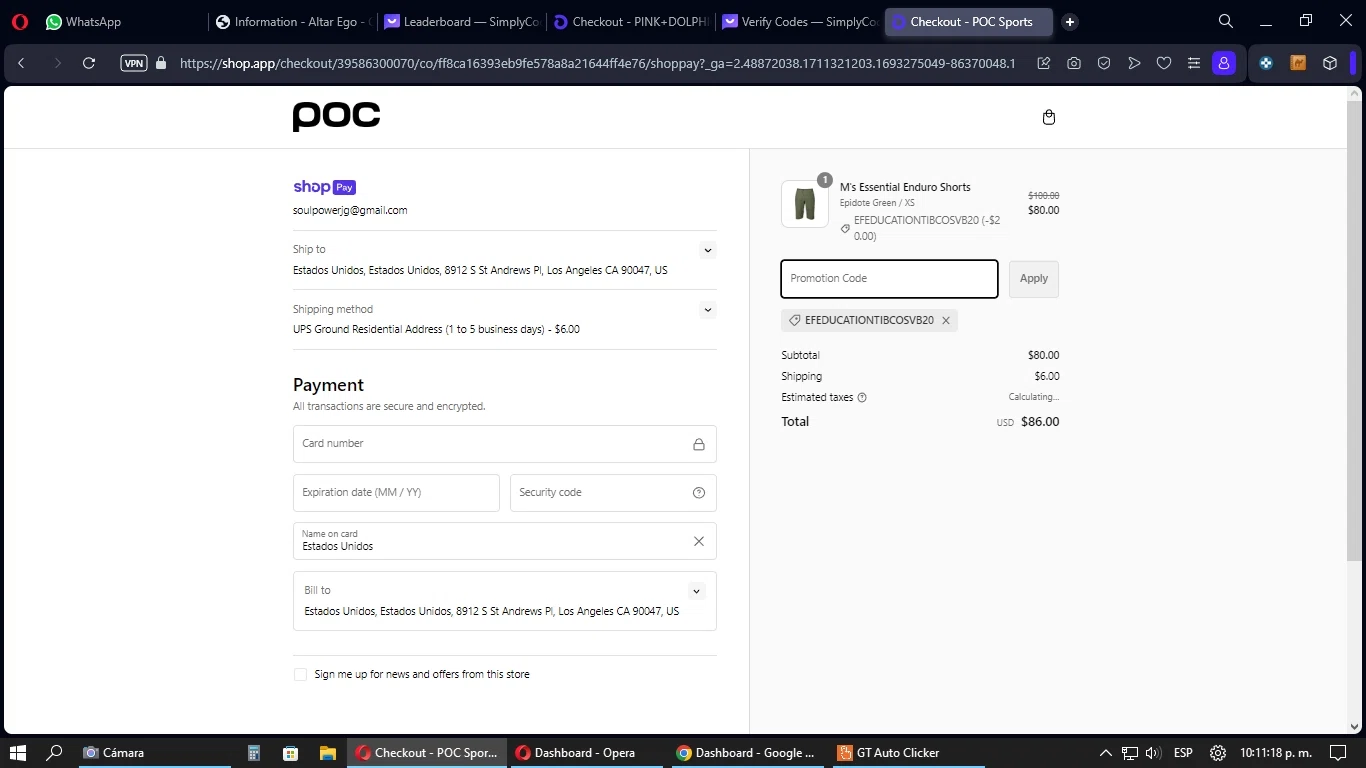Open the ad blocker shield icon
1366x768 pixels.
coord(1104,63)
